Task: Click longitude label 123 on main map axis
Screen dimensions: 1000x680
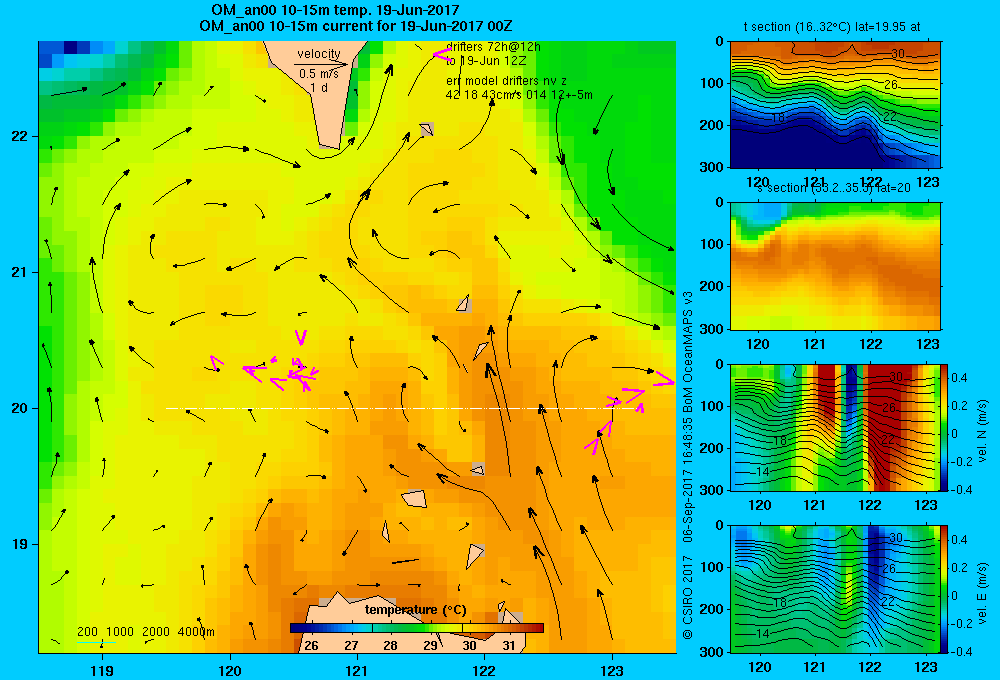Action: click(612, 670)
